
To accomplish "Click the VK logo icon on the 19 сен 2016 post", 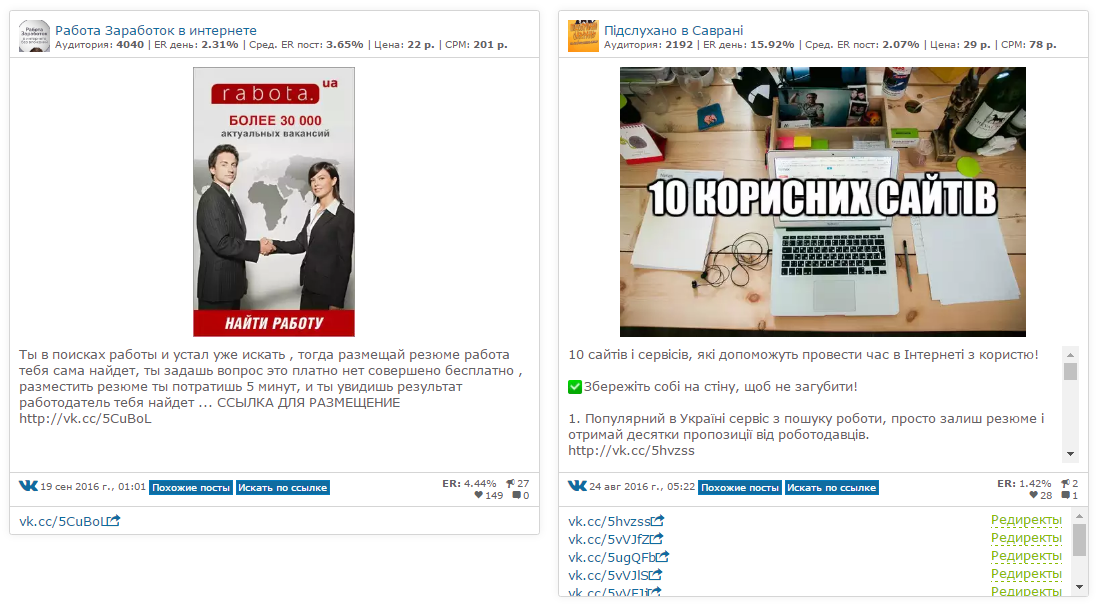I will [28, 486].
